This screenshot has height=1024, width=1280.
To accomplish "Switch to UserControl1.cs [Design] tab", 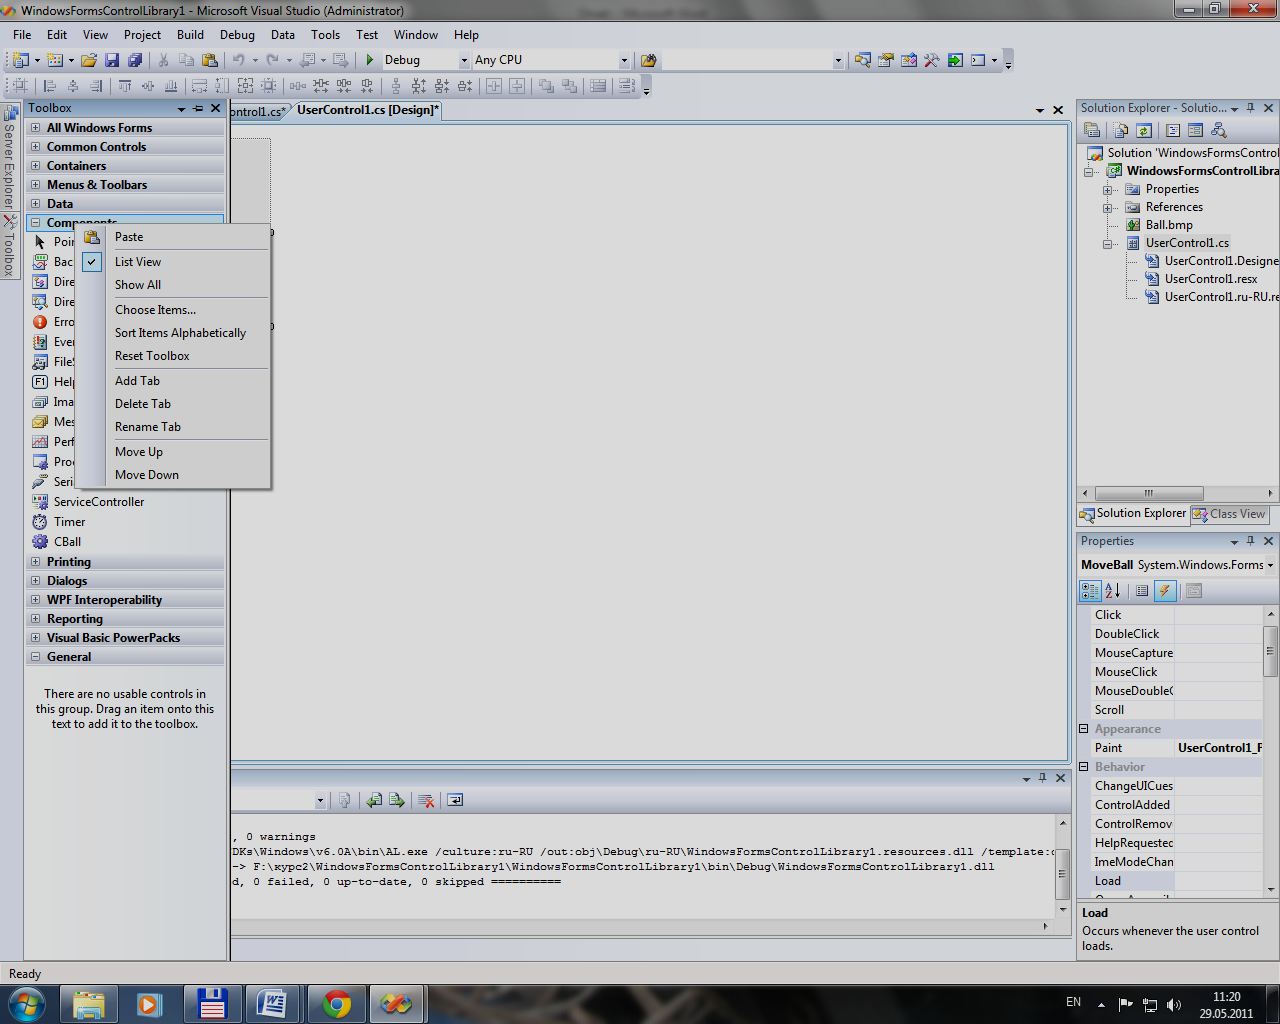I will [x=367, y=110].
